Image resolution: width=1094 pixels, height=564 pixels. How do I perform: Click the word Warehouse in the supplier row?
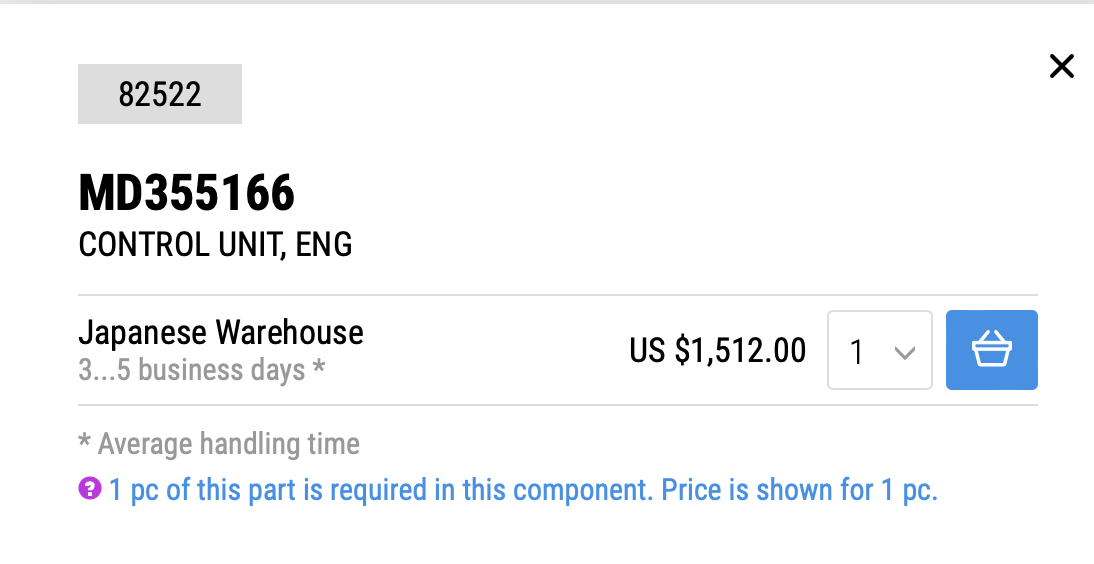[289, 332]
